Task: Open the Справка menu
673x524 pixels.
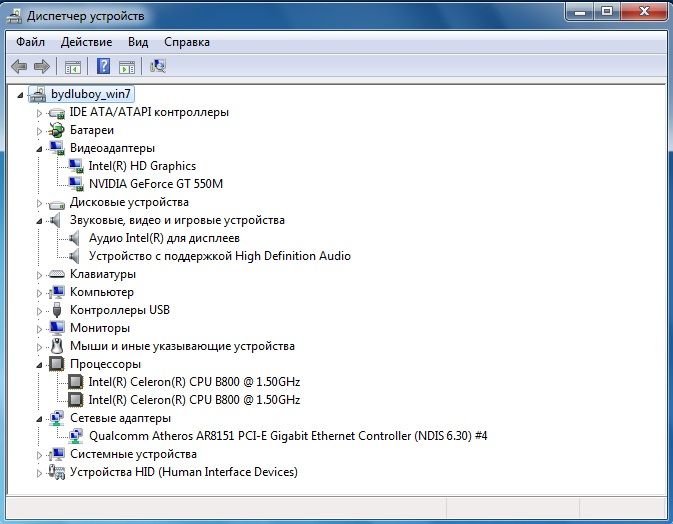Action: 187,42
